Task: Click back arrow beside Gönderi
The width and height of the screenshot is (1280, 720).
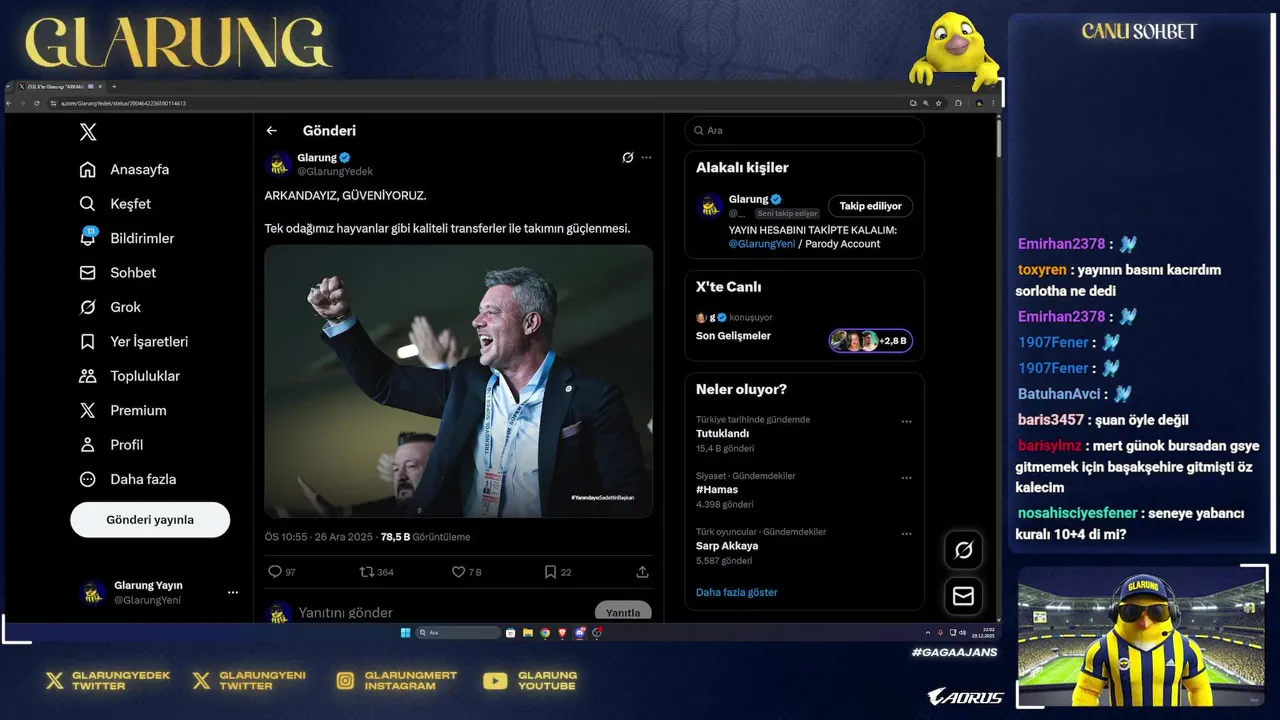Action: (271, 131)
